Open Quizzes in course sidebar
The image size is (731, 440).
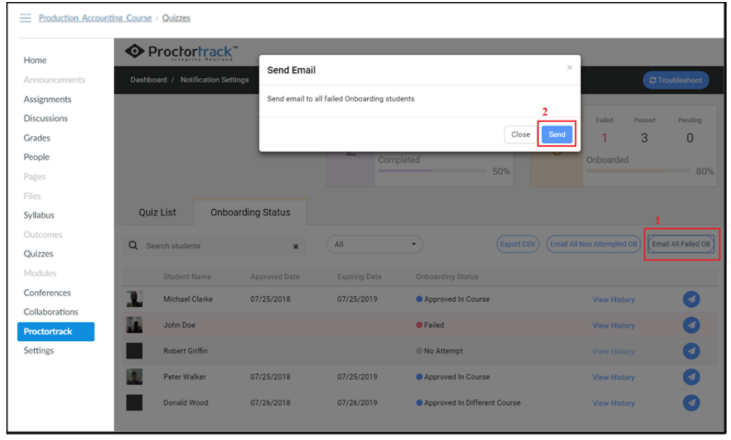[38, 254]
